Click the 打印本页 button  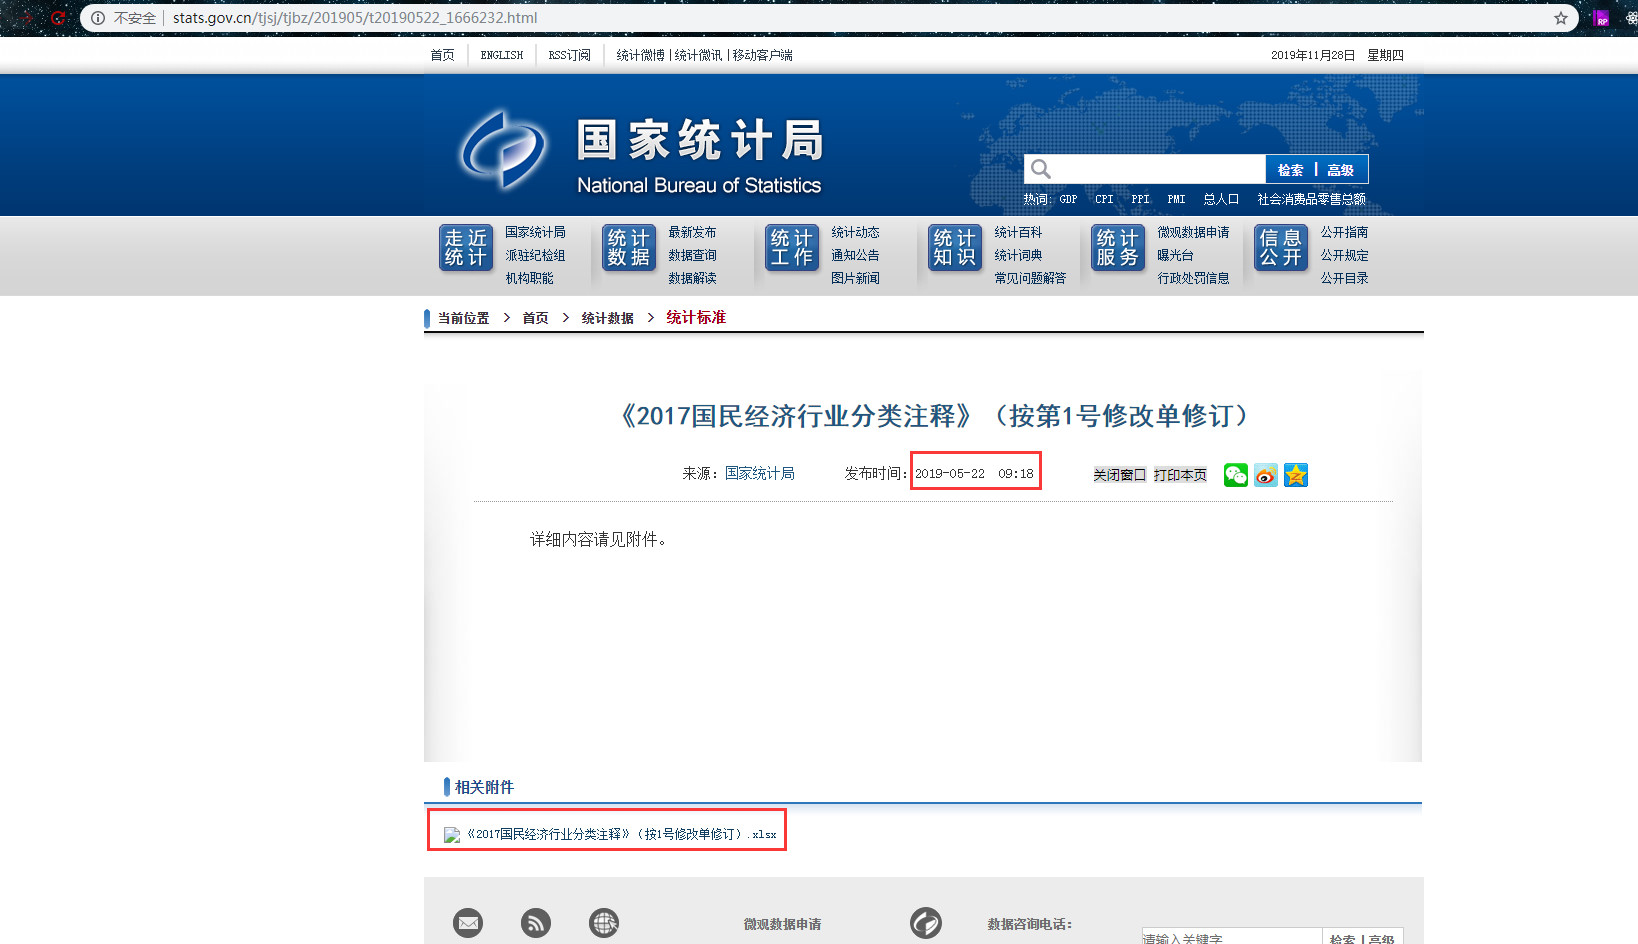click(1180, 475)
